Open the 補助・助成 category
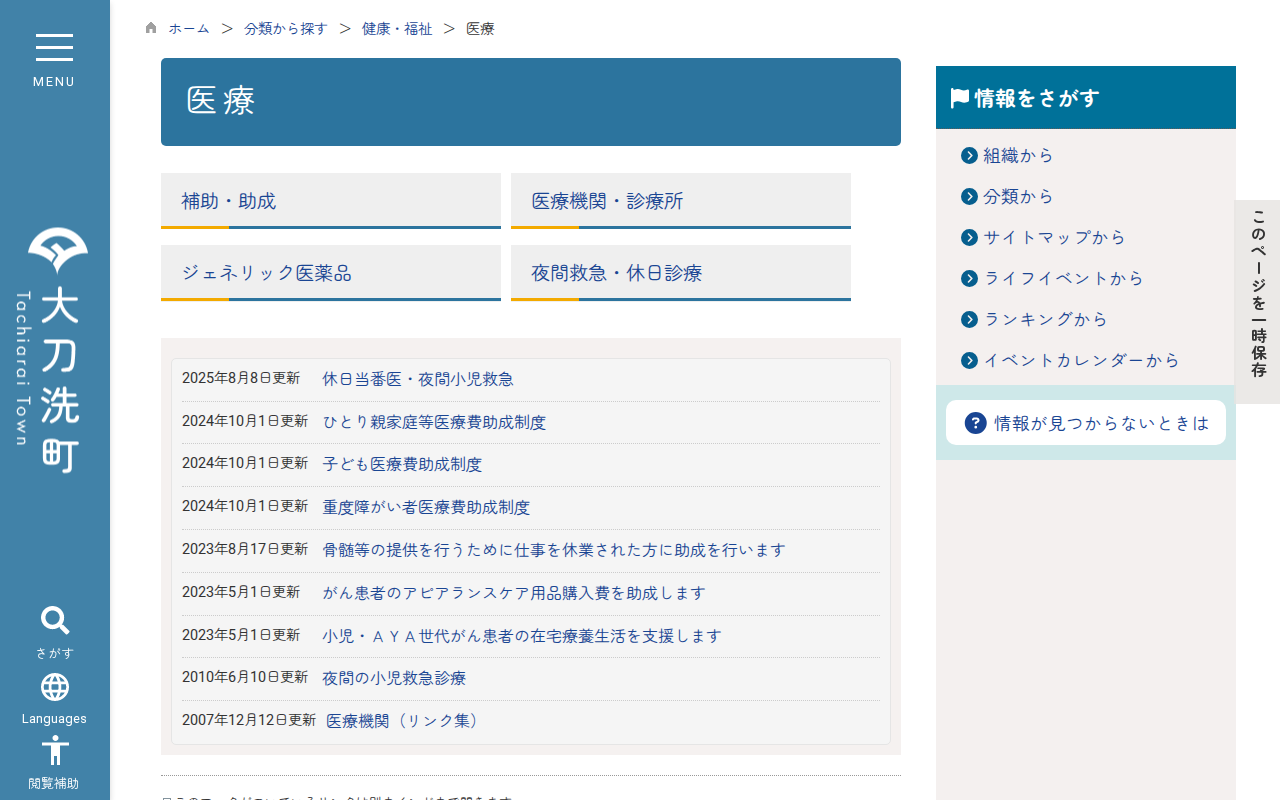This screenshot has width=1280, height=800. coord(331,201)
